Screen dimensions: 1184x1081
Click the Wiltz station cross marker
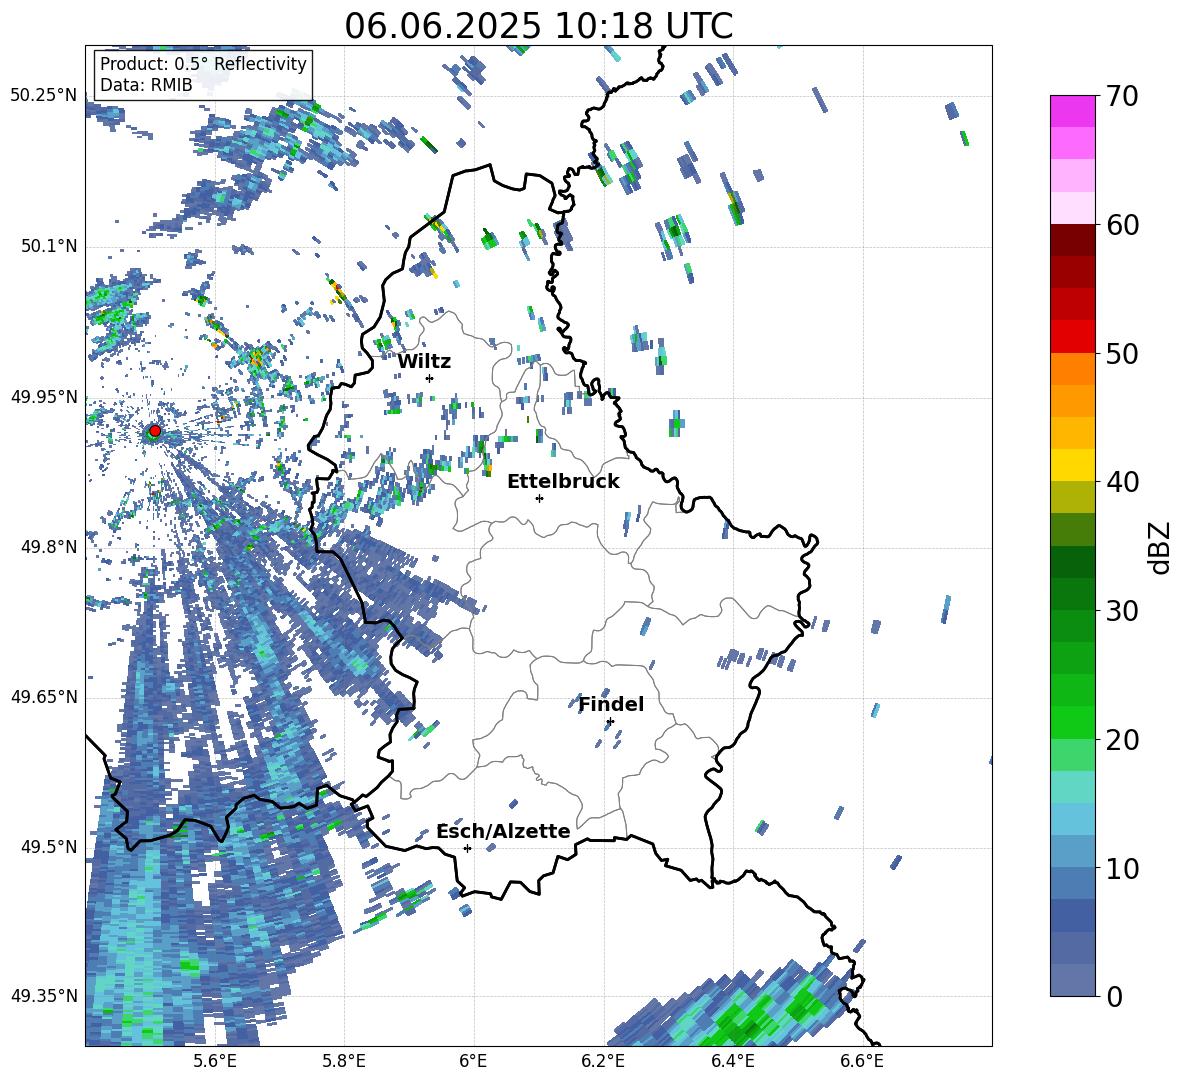point(430,378)
